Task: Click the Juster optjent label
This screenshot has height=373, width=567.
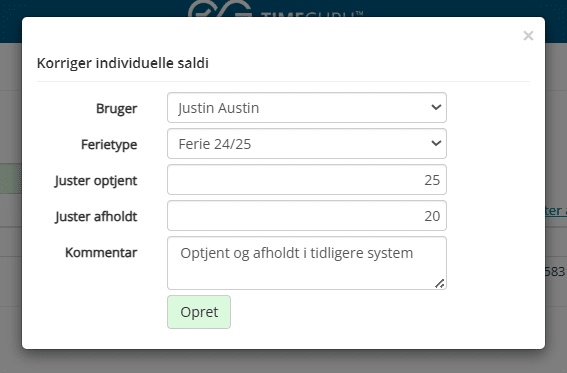Action: coord(96,180)
